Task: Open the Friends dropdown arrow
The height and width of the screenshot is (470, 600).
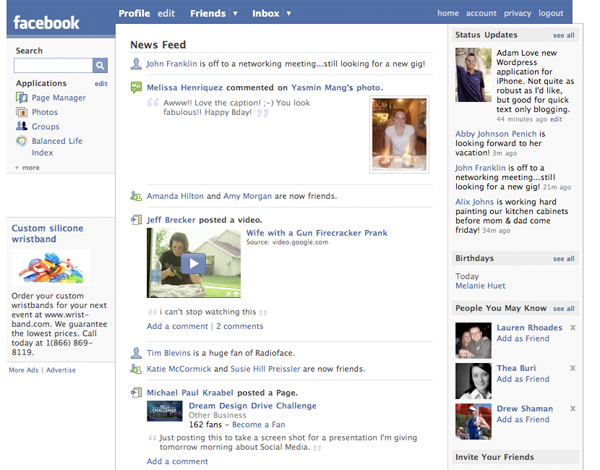Action: pyautogui.click(x=235, y=13)
